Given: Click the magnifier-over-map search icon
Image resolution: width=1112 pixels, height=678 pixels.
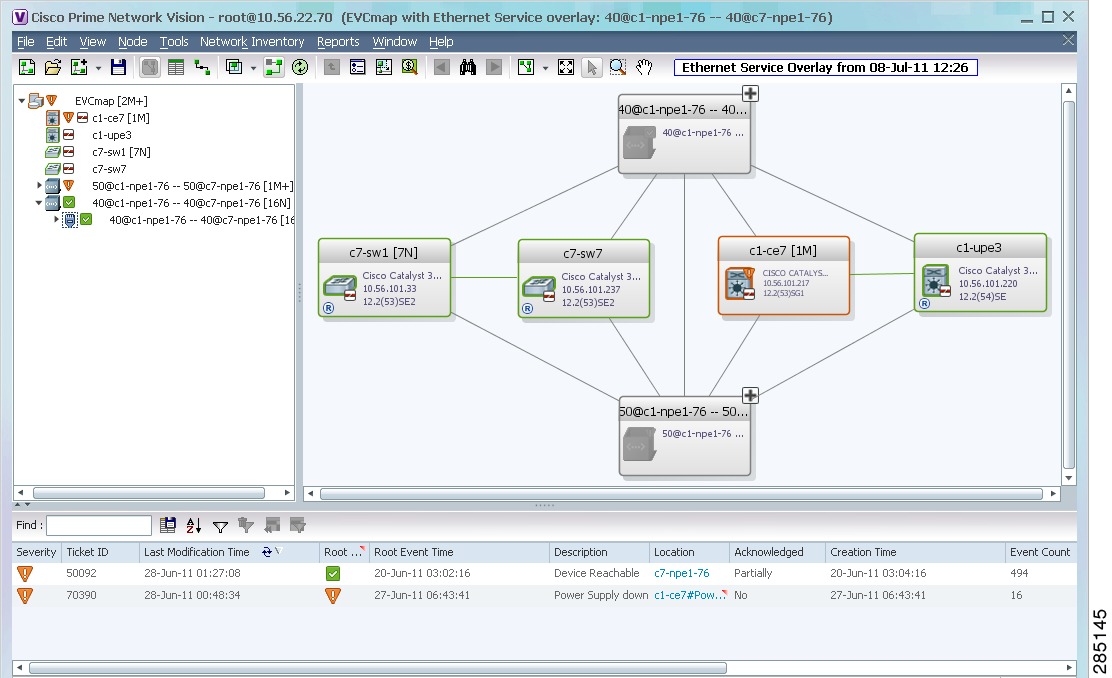Looking at the screenshot, I should (x=409, y=67).
